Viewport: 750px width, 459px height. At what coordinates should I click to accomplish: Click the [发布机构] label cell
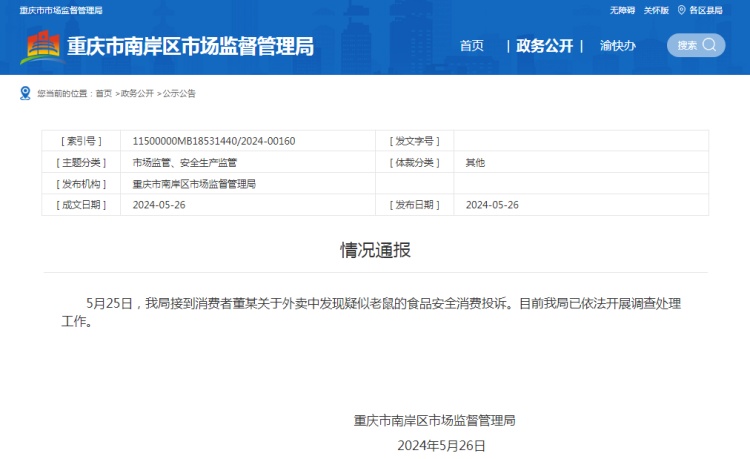[81, 184]
